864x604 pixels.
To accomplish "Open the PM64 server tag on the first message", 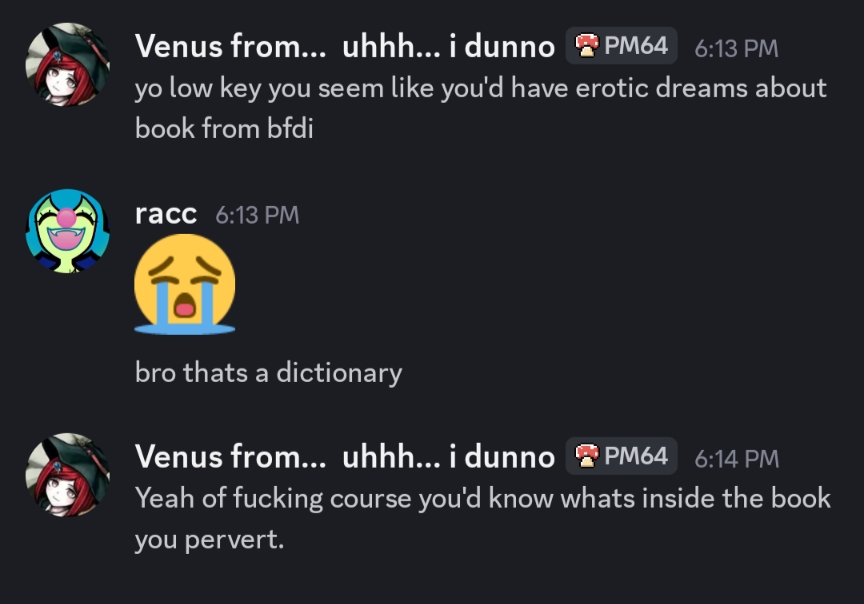I will [623, 46].
